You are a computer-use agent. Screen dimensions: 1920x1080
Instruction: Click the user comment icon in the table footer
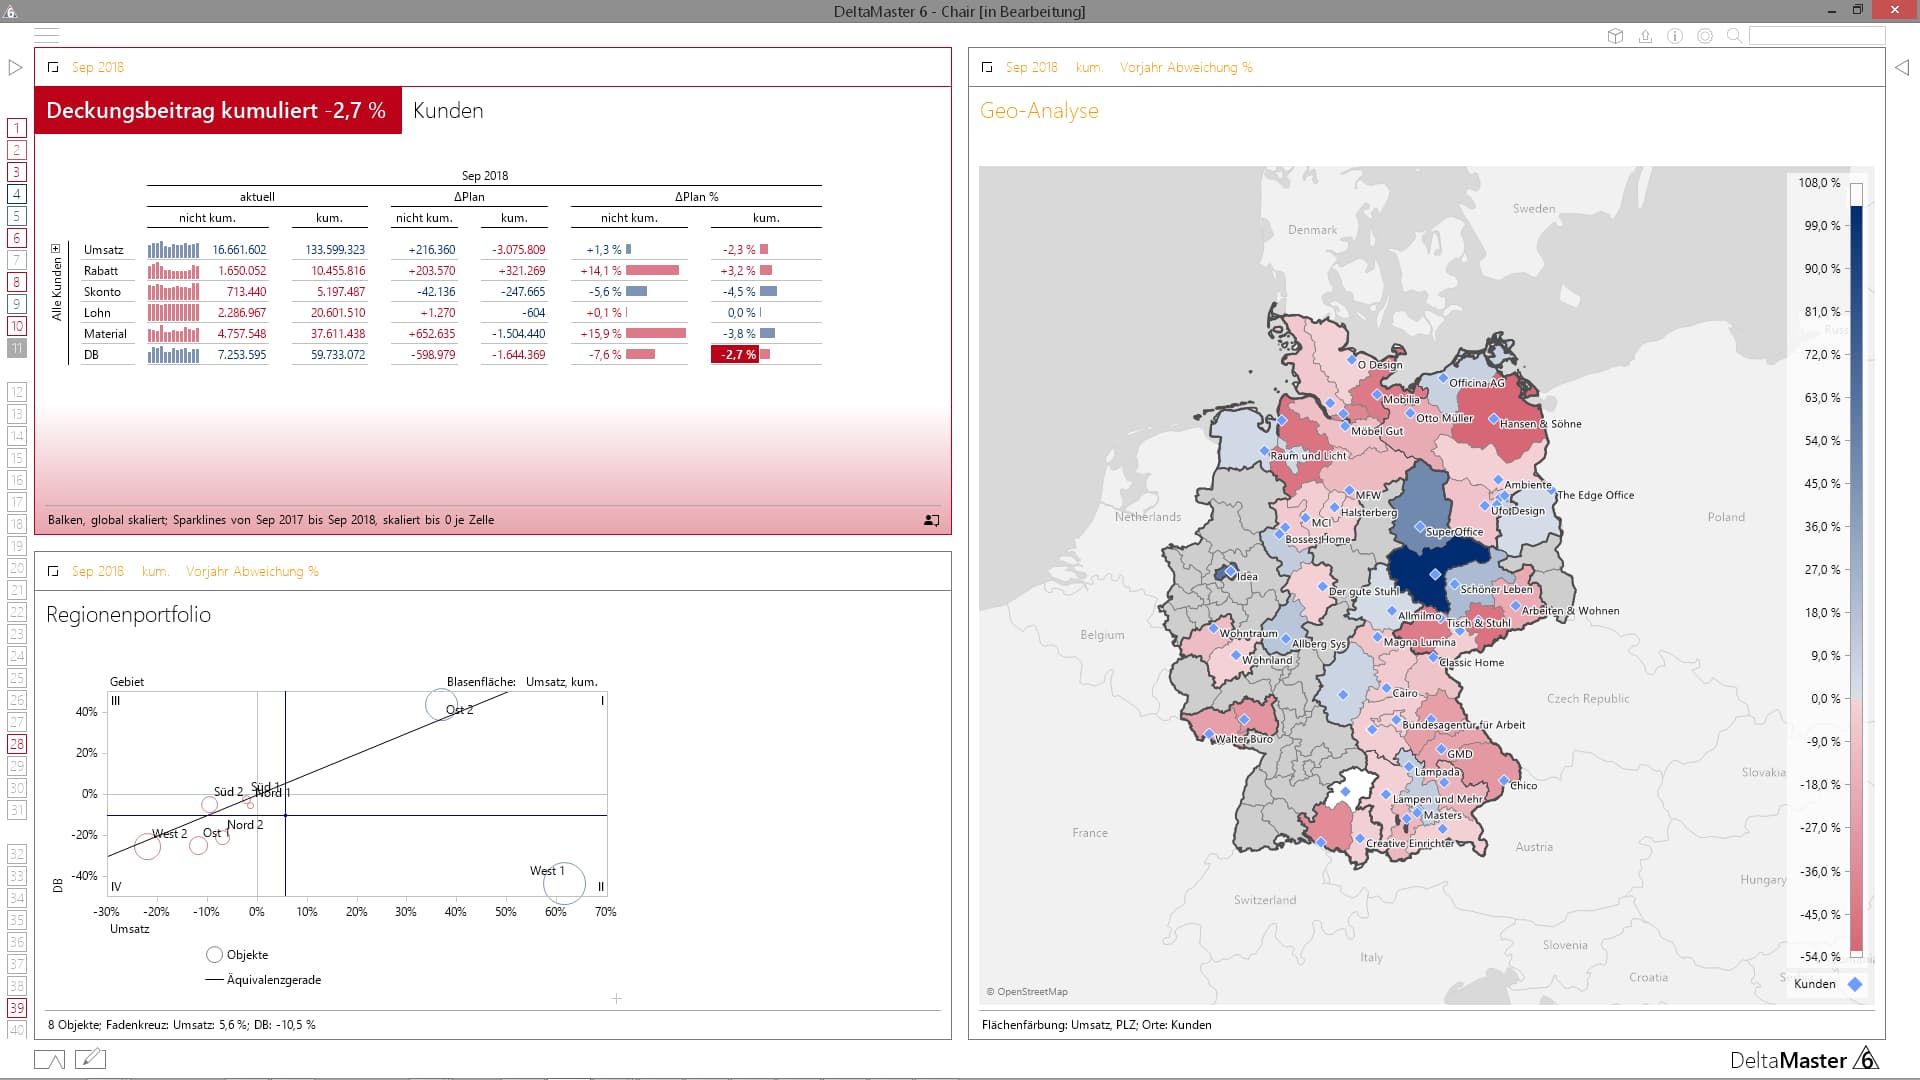[x=931, y=520]
